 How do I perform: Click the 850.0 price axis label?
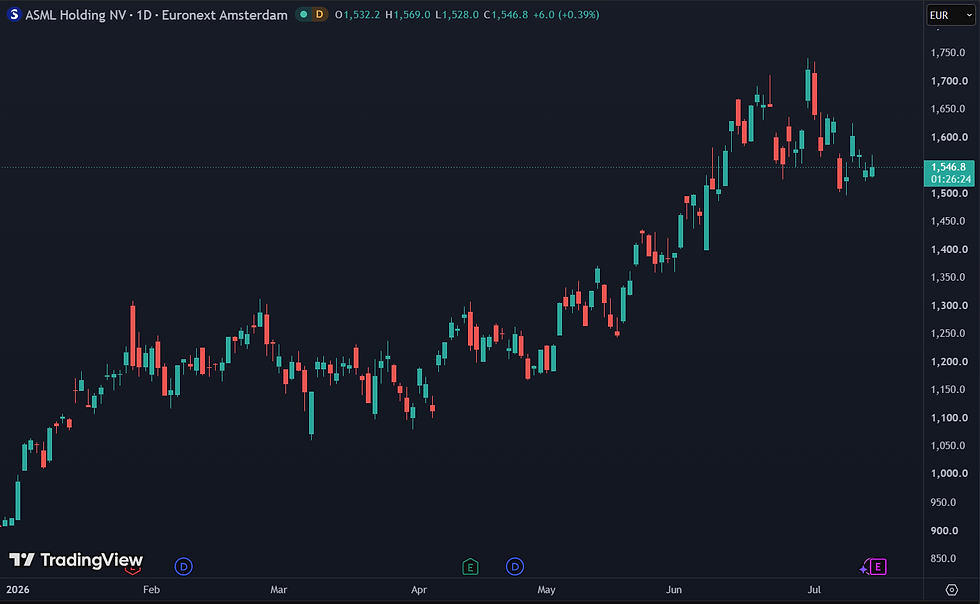943,558
